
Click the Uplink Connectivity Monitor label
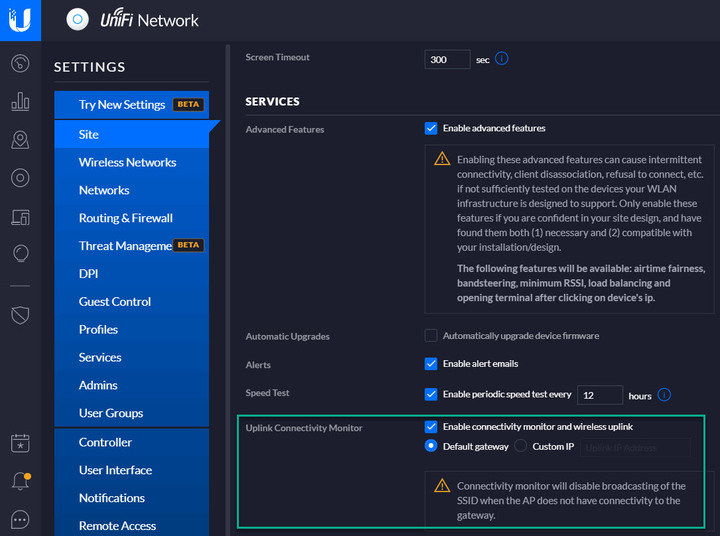(x=304, y=428)
